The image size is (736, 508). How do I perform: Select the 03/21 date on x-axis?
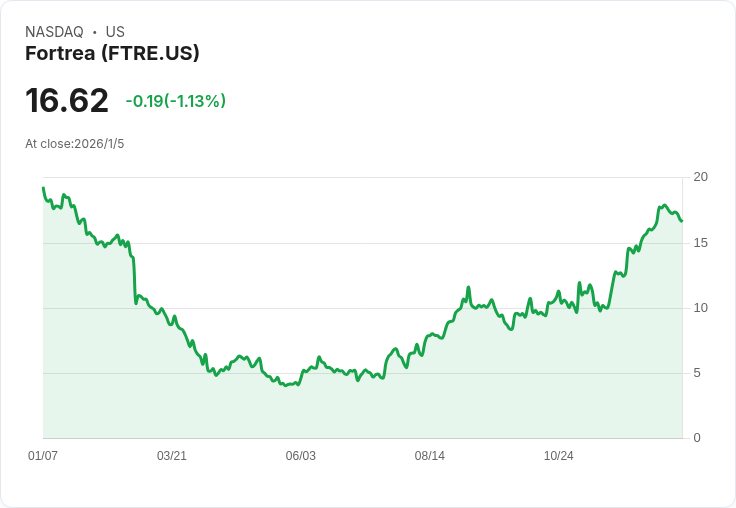172,455
